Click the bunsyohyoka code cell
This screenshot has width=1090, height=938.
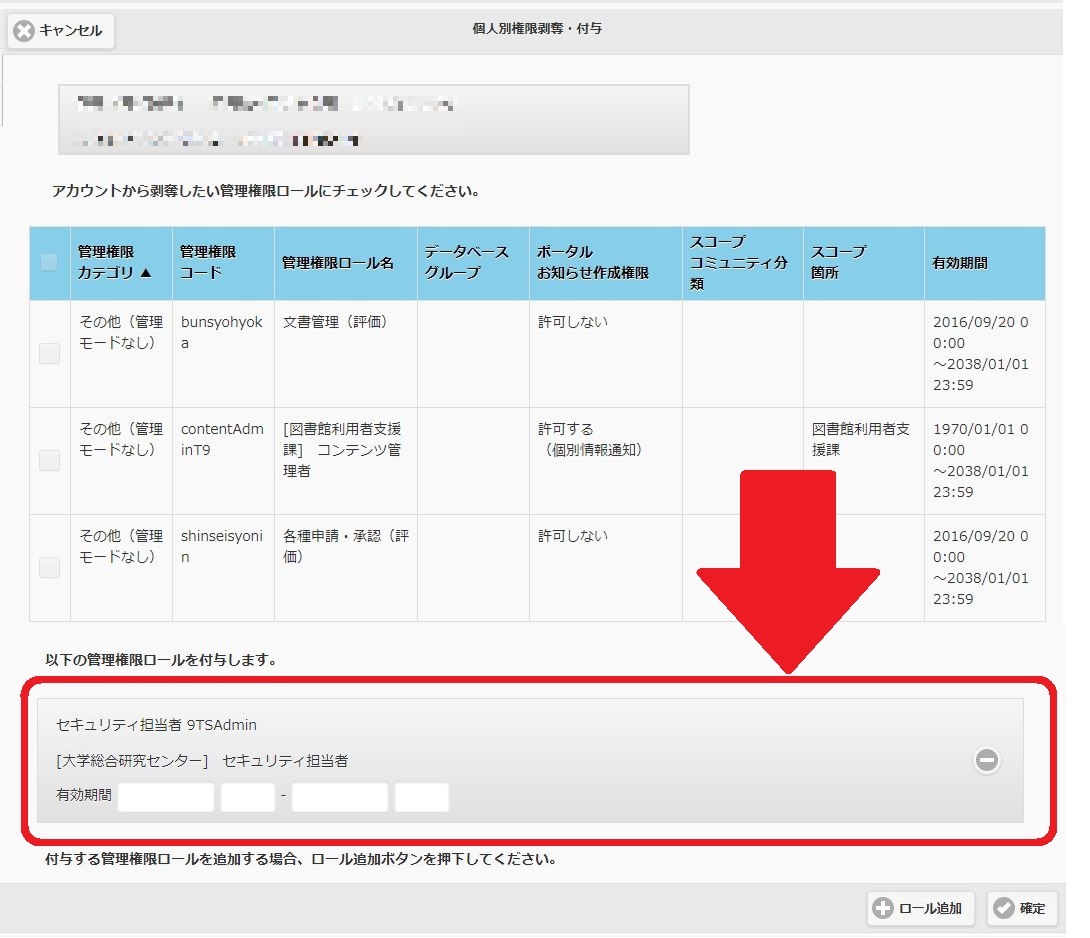tap(223, 354)
